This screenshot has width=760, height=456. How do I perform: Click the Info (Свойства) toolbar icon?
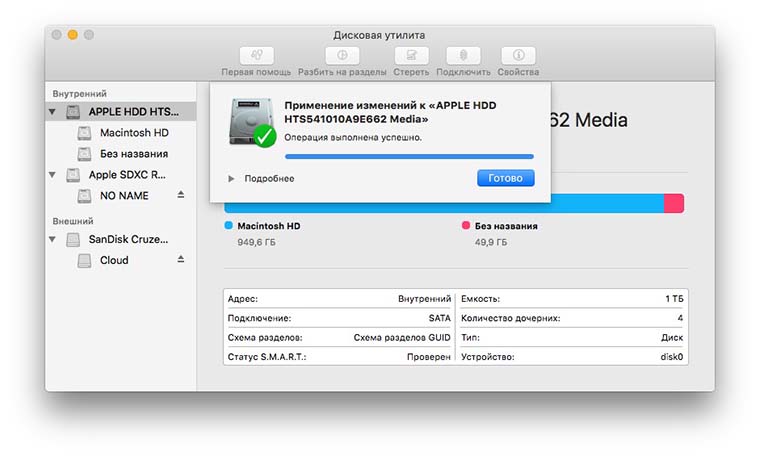(x=518, y=55)
